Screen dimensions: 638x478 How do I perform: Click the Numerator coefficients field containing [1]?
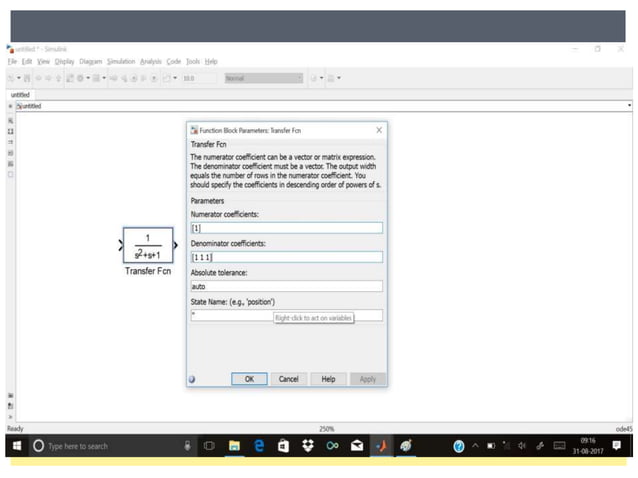[x=286, y=228]
